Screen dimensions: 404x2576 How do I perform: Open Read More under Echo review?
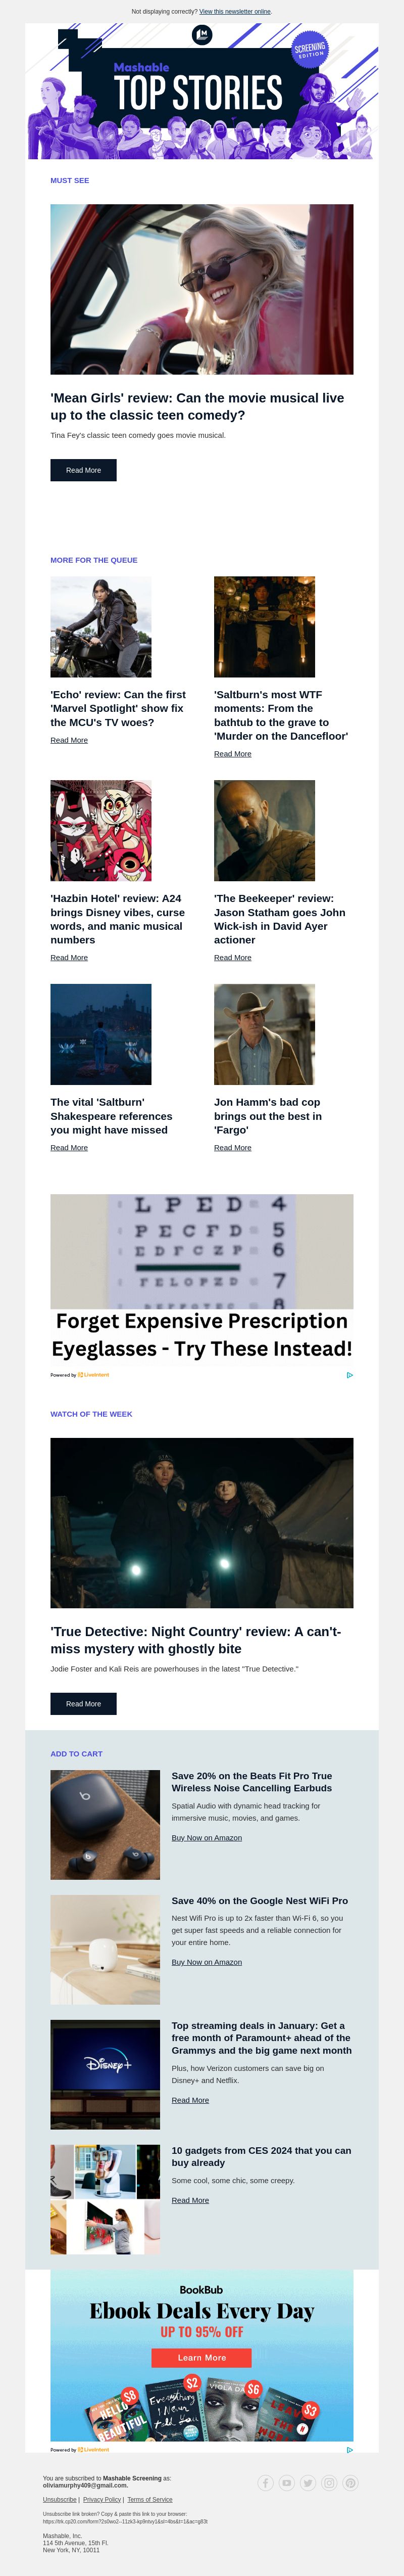(69, 740)
